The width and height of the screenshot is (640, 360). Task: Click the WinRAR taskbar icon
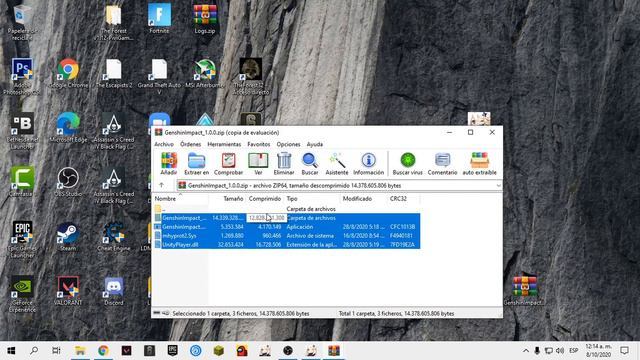(x=333, y=350)
